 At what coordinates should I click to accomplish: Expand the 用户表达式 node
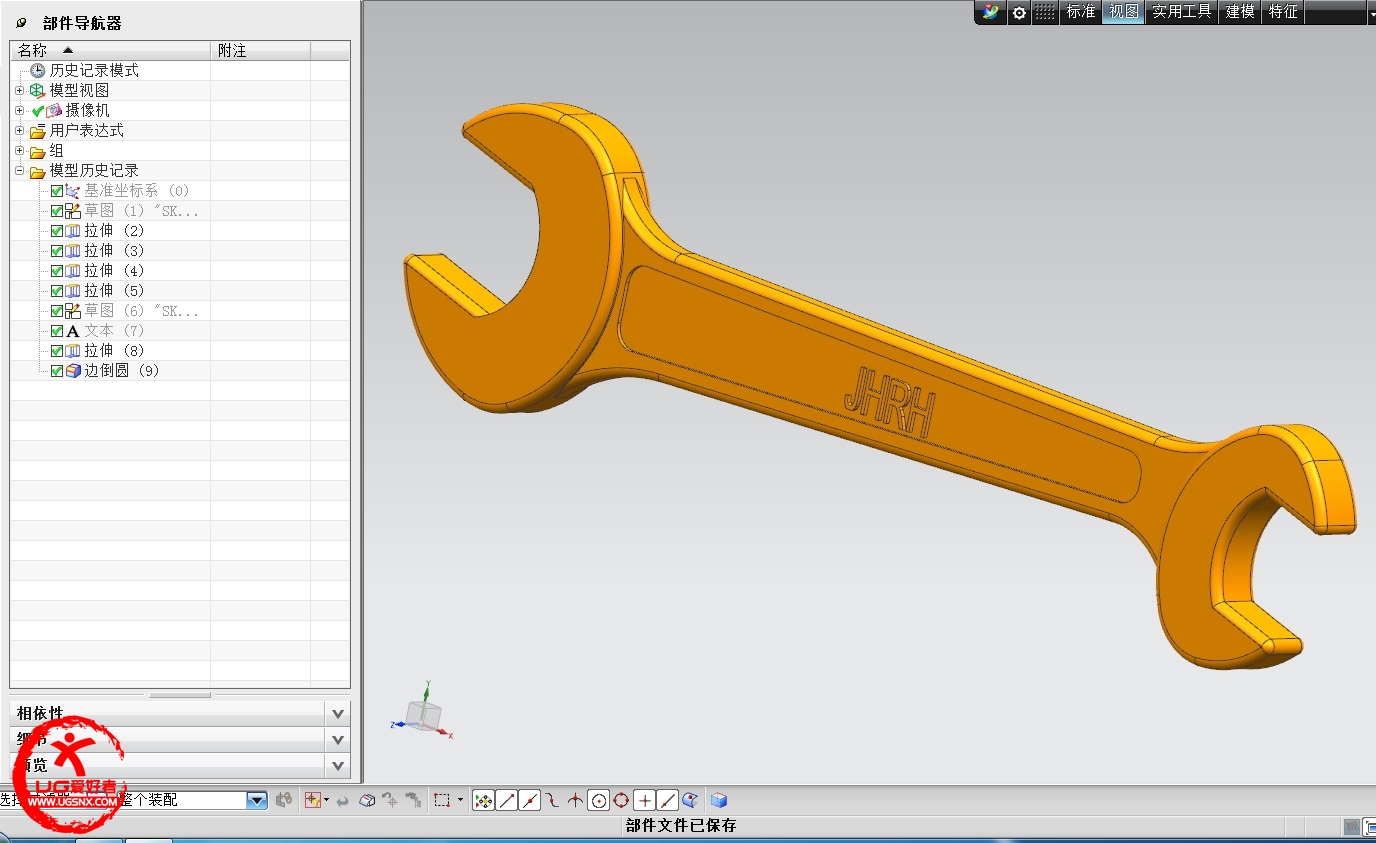click(x=19, y=130)
